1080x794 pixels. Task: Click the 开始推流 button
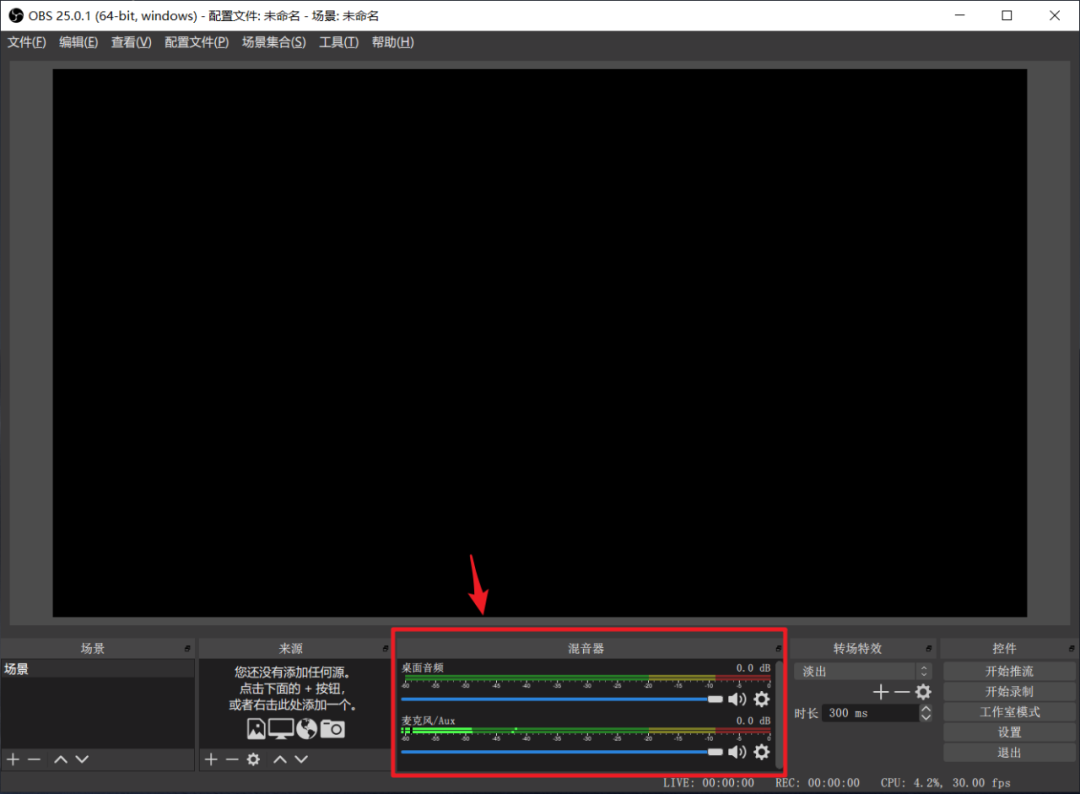[x=1009, y=671]
